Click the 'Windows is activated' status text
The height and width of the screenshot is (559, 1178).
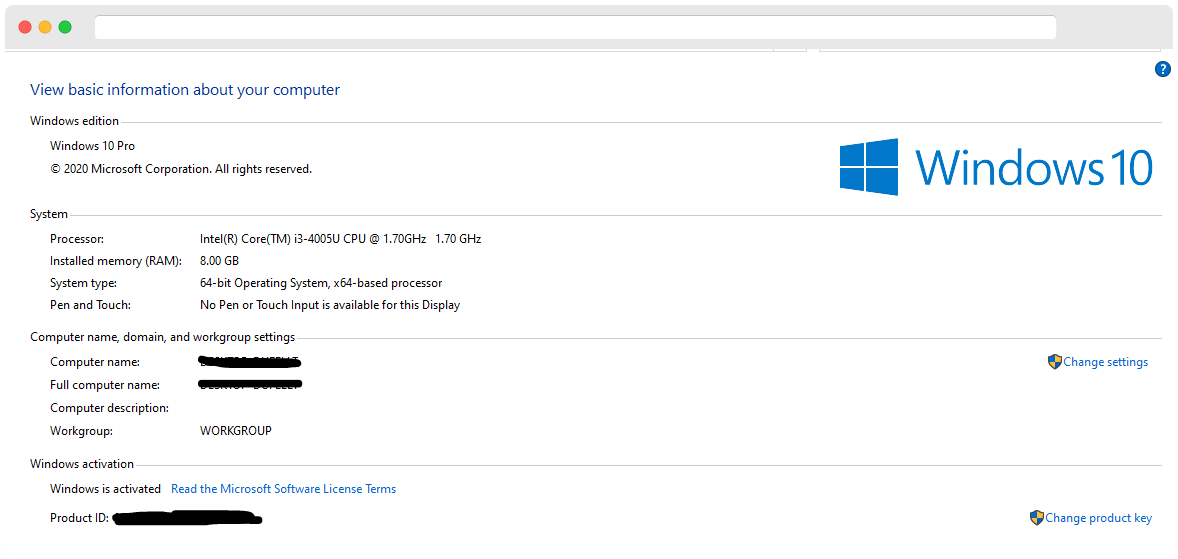click(105, 489)
